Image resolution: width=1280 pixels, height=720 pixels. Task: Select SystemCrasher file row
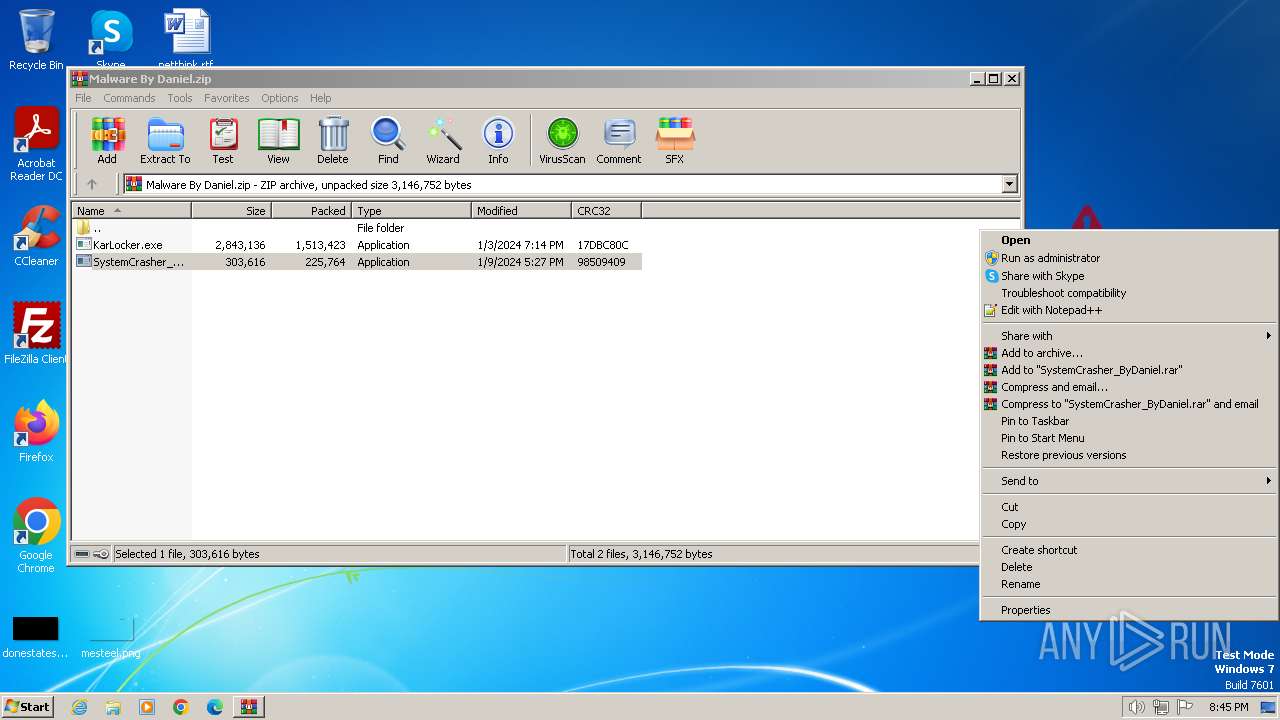(356, 262)
